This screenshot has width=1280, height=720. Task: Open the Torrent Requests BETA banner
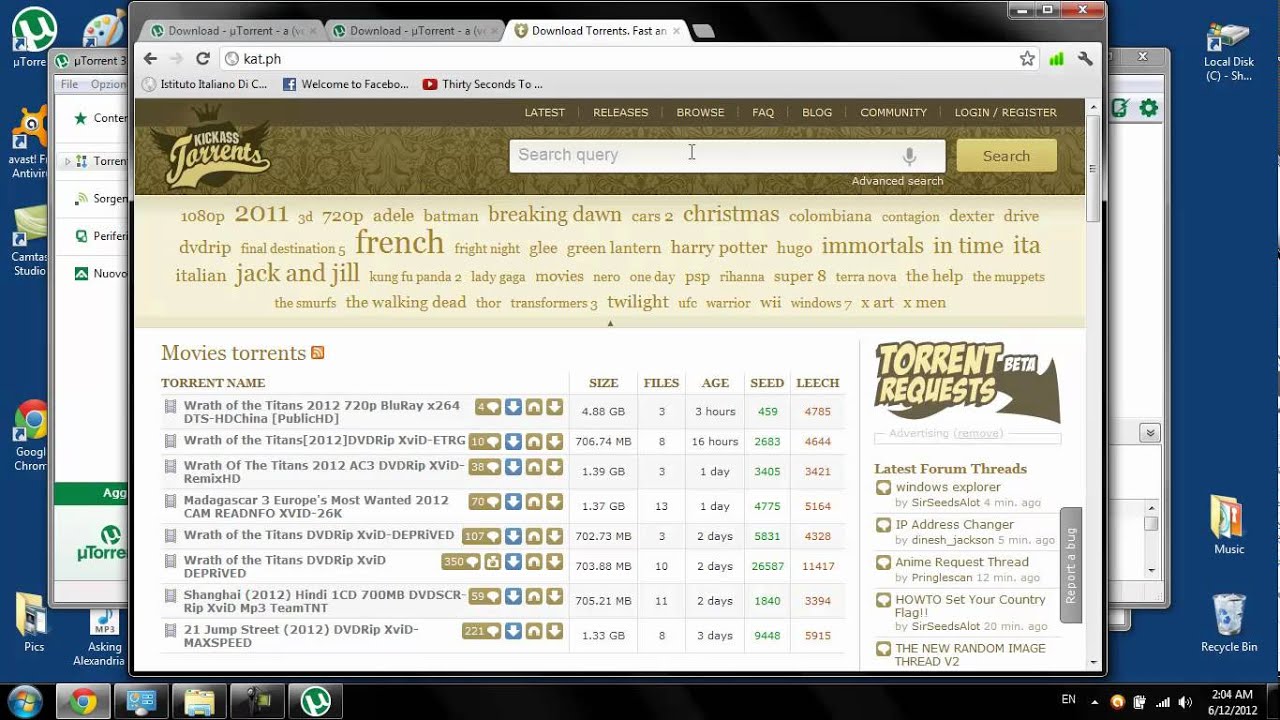tap(966, 382)
